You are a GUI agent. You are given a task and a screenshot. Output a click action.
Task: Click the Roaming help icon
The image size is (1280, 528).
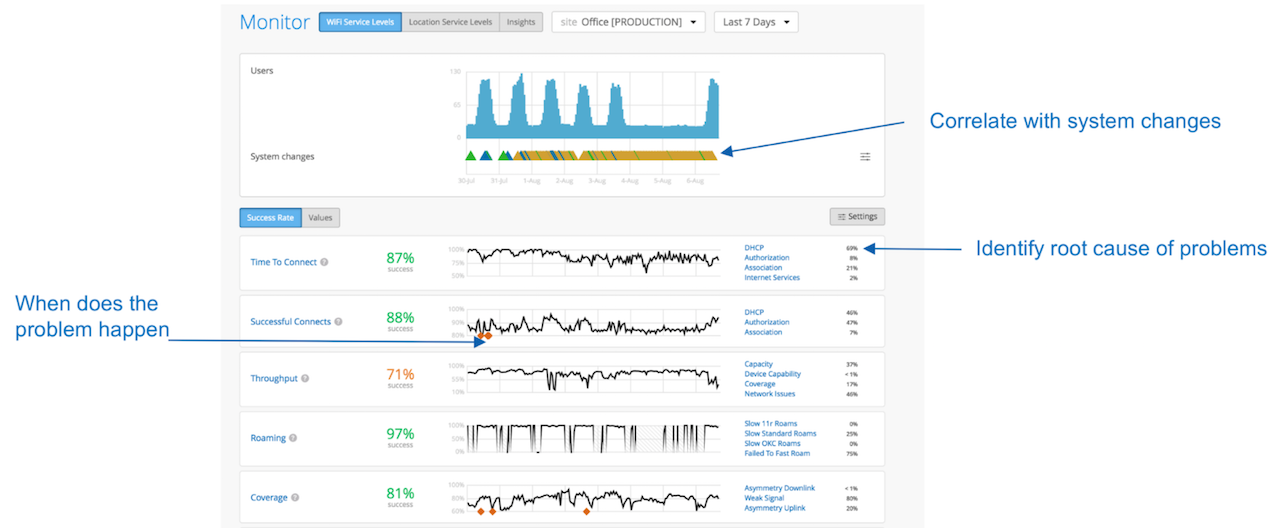tap(296, 438)
